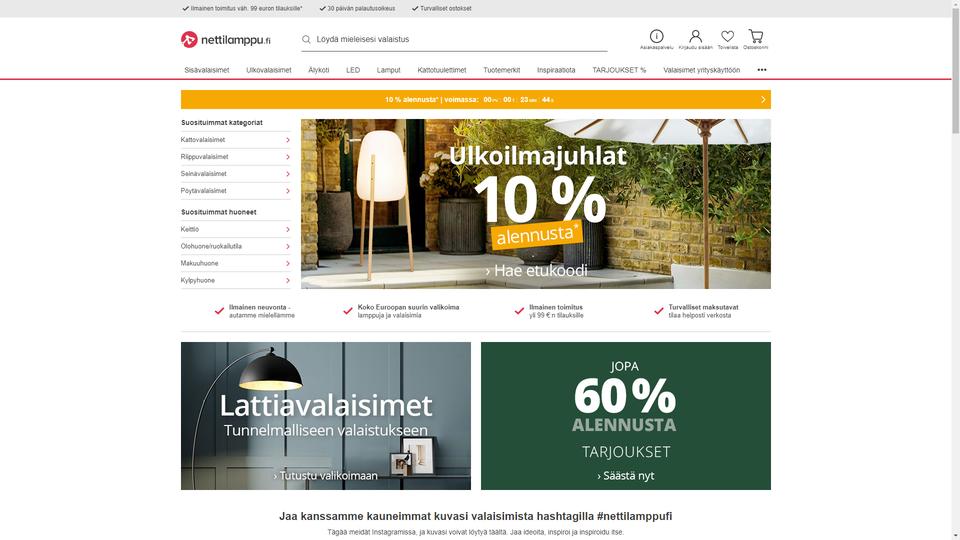The width and height of the screenshot is (960, 540).
Task: Click the nettilamppu.fi logo
Action: (225, 40)
